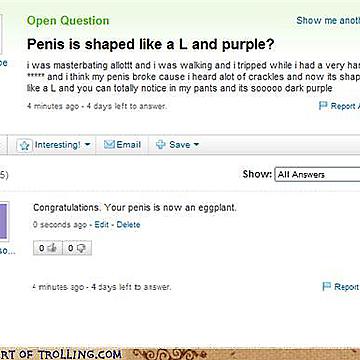Open the Show All Answers combo box
This screenshot has width=360, height=360.
point(317,175)
